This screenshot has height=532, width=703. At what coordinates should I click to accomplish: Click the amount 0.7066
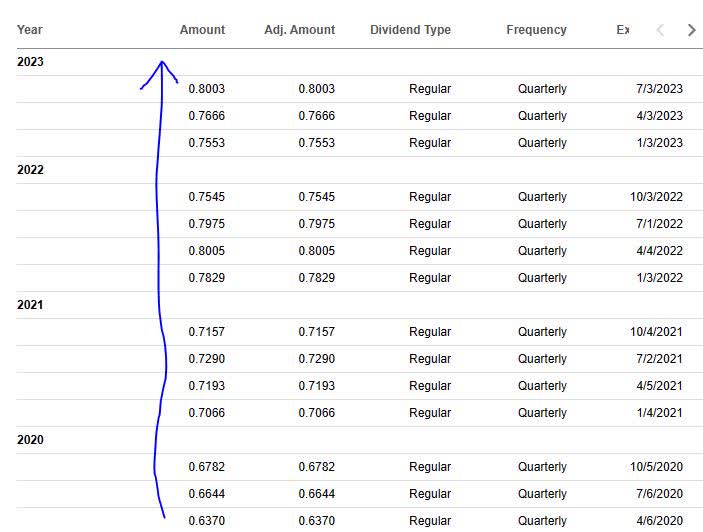tap(207, 412)
